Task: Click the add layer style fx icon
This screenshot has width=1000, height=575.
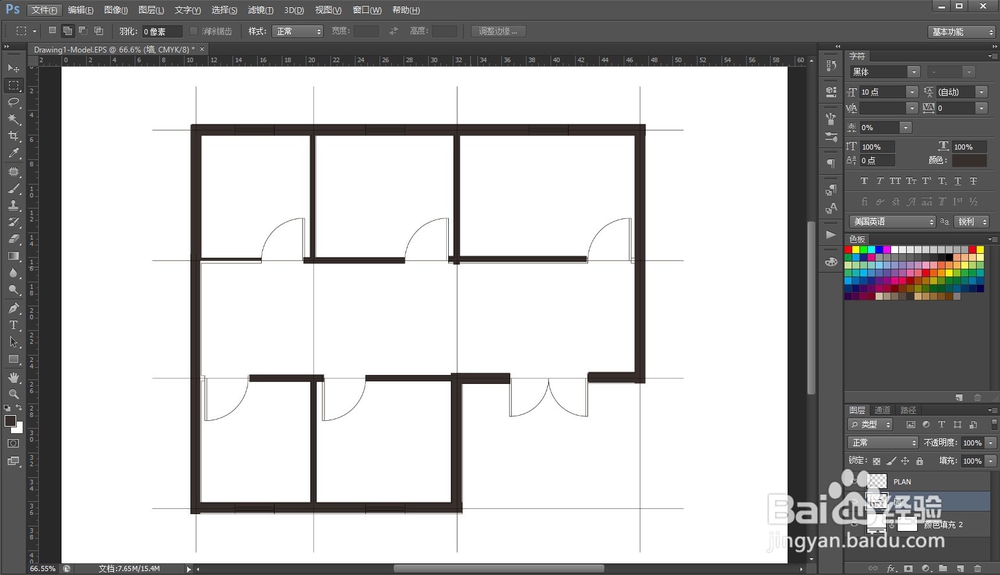Action: click(x=891, y=568)
